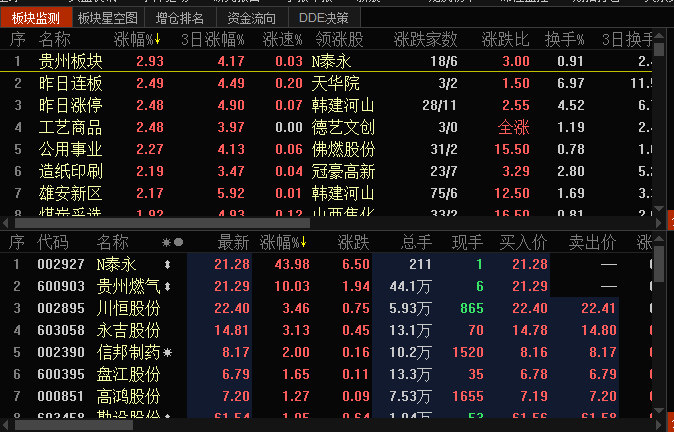The image size is (674, 432).
Task: Click the 全涨 value in 工艺商品 row
Action: [x=514, y=127]
